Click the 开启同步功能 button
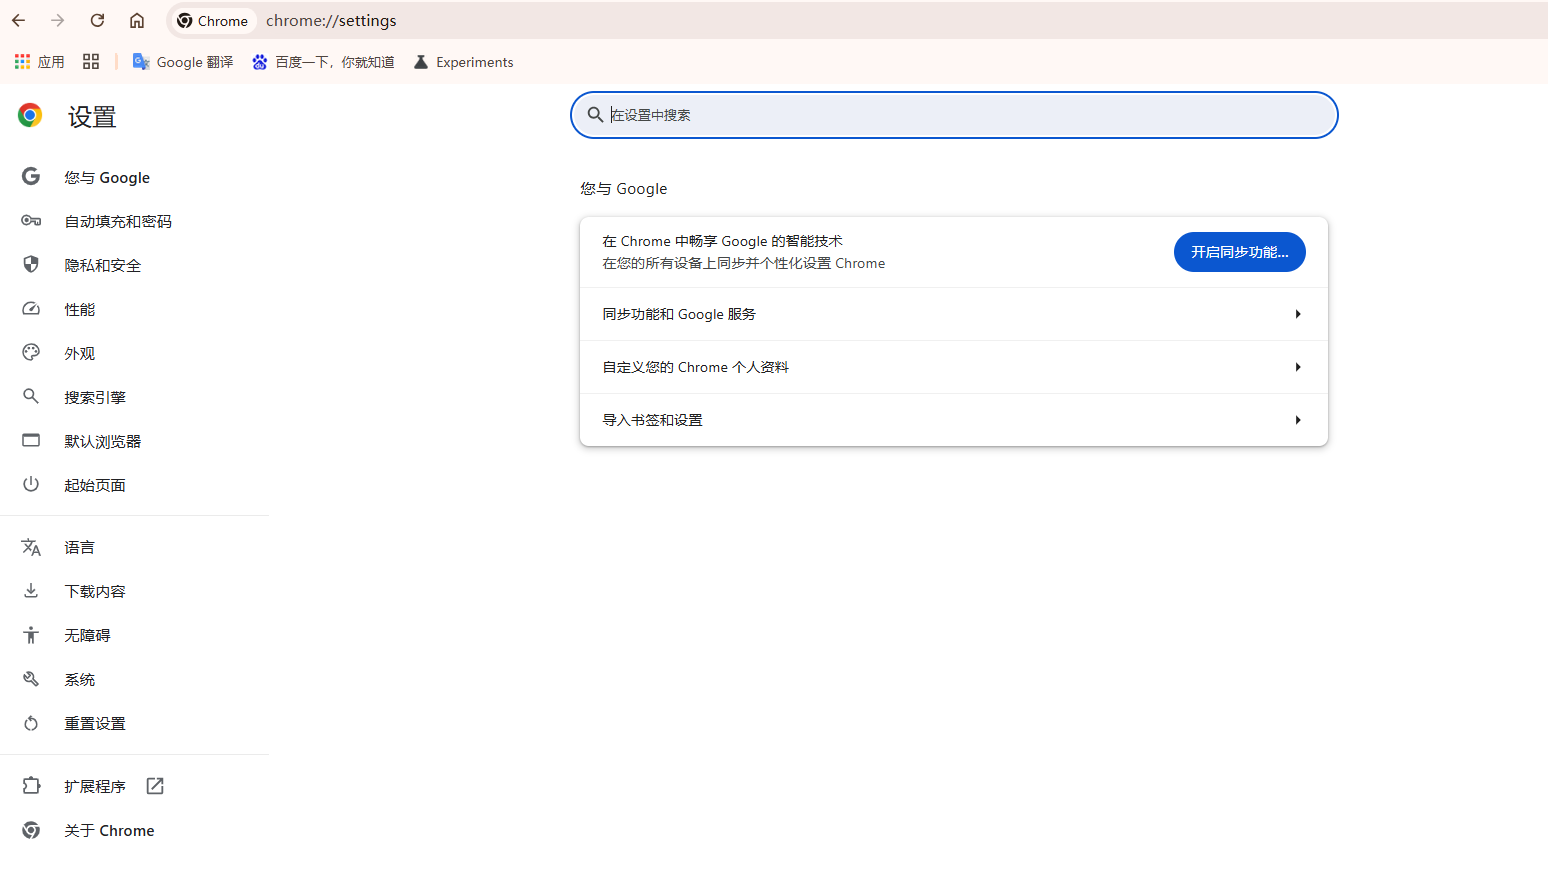1548x888 pixels. (x=1239, y=252)
